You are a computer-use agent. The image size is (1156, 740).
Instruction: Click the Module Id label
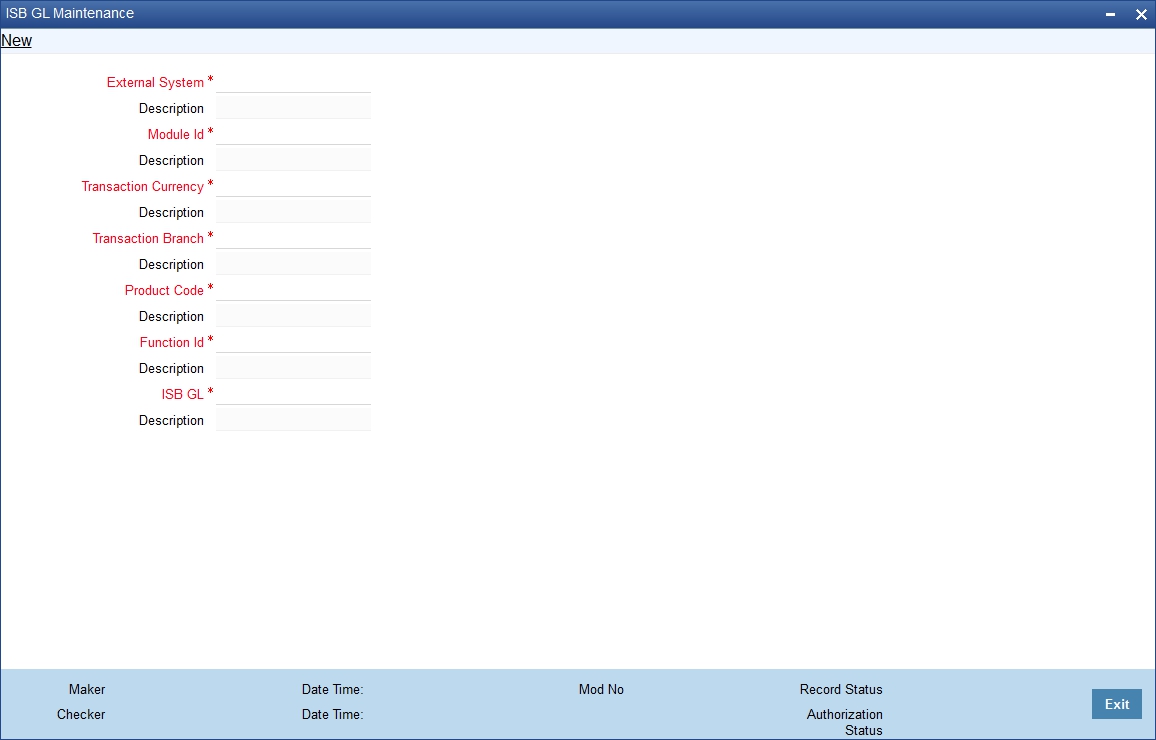point(175,134)
